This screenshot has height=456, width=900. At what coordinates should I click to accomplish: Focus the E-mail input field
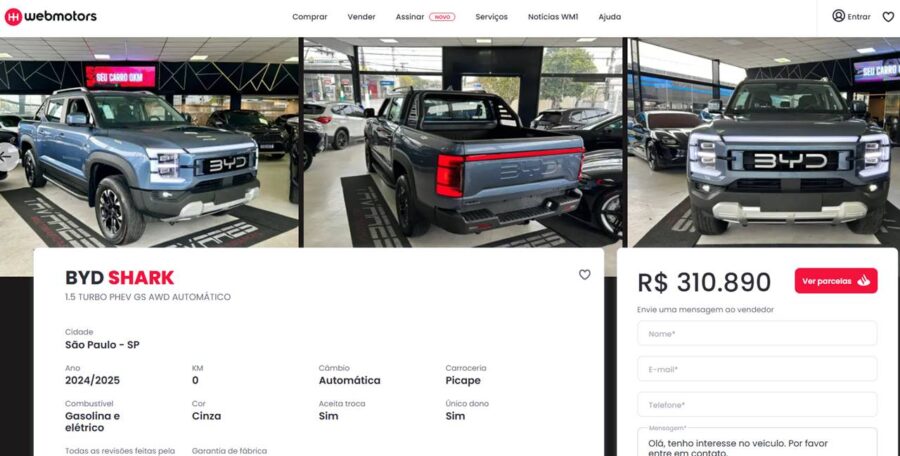[757, 369]
